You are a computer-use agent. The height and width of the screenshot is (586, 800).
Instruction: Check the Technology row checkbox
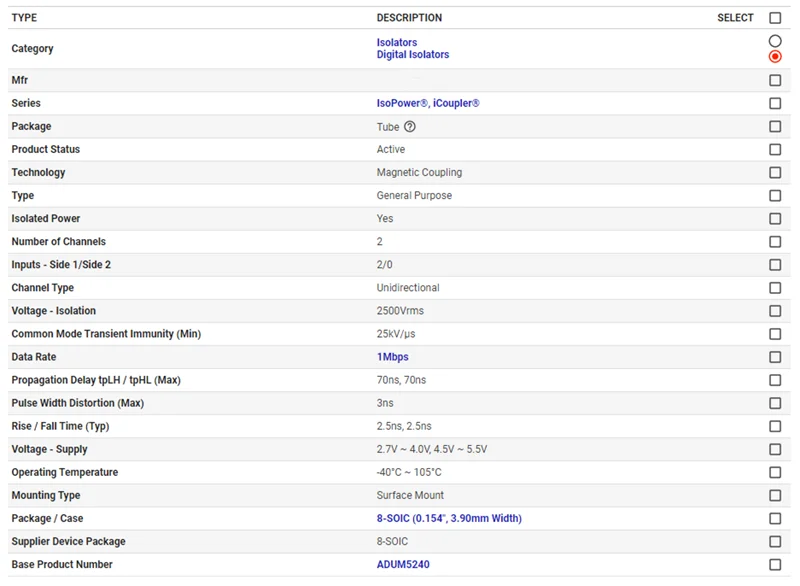click(774, 172)
